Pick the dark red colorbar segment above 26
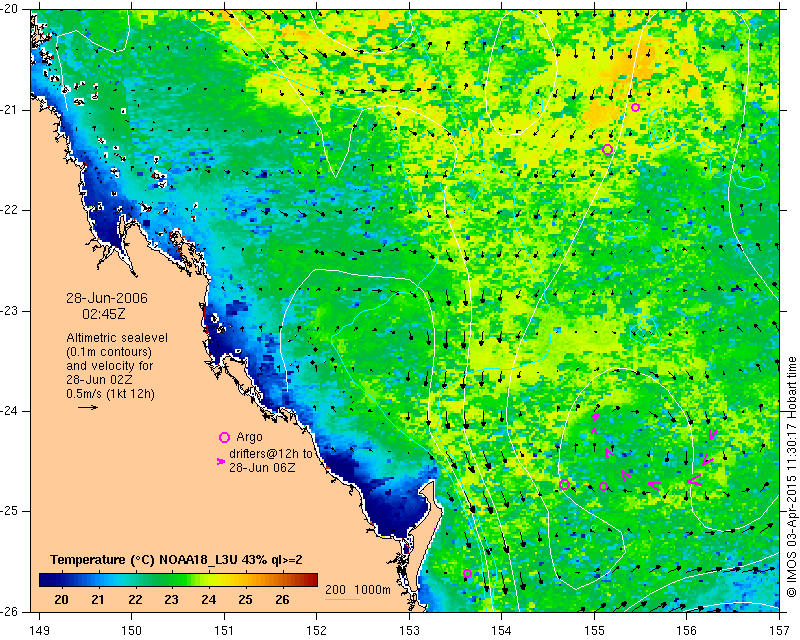Image resolution: width=800 pixels, height=640 pixels. tap(311, 580)
